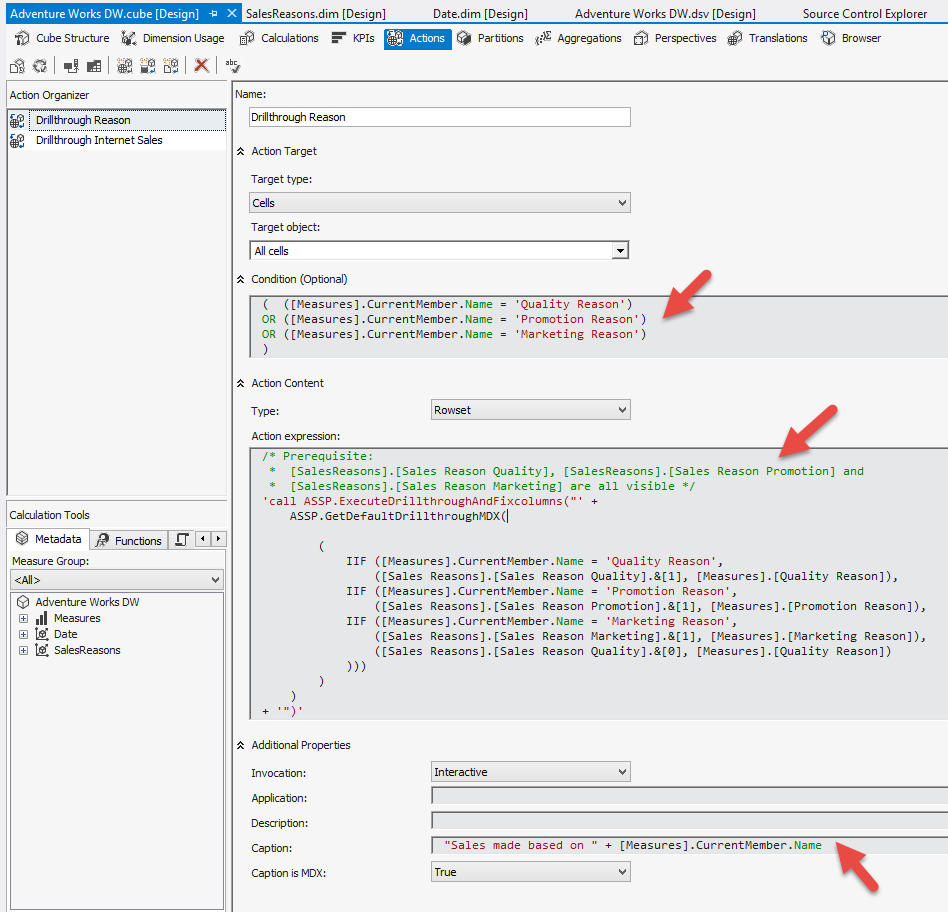Screen dimensions: 948x912
Task: Switch to the Functions tab
Action: [129, 540]
